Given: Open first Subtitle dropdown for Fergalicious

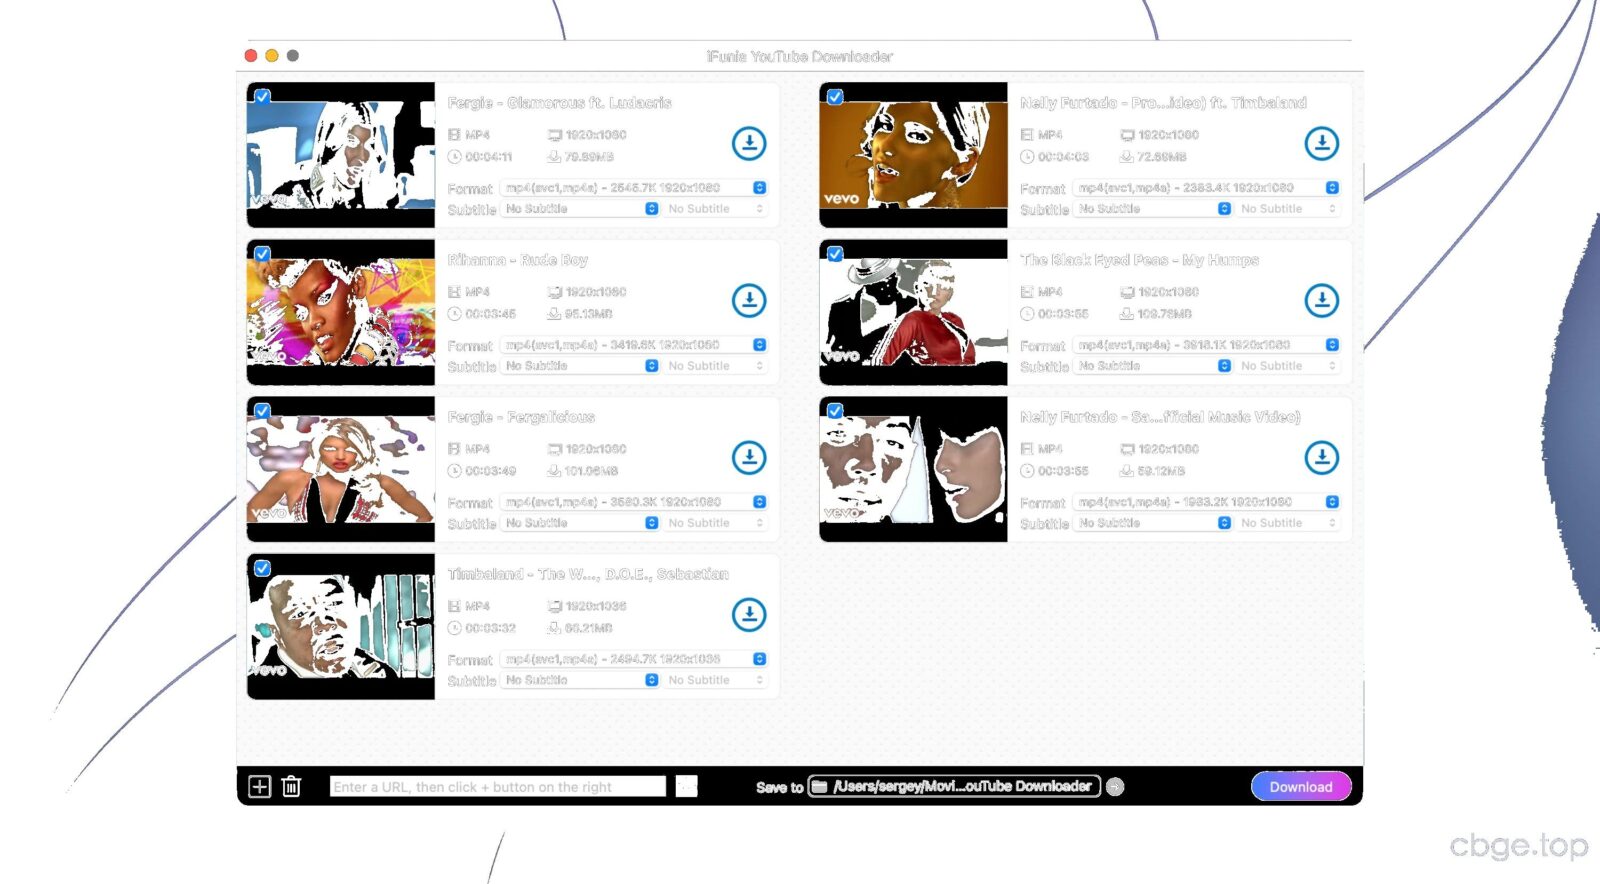Looking at the screenshot, I should pos(580,523).
